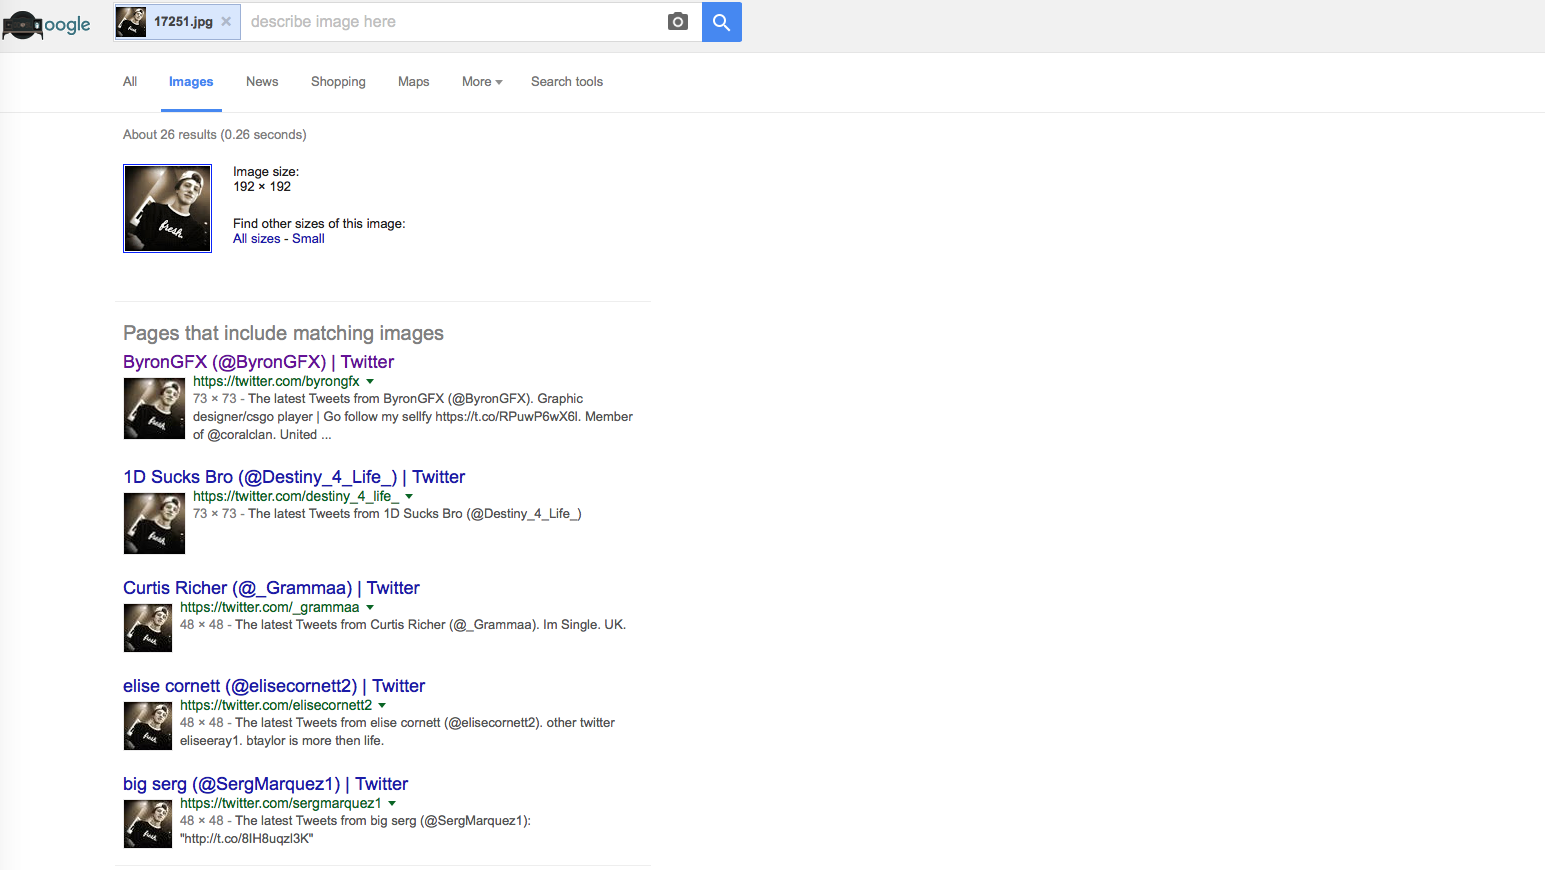The image size is (1545, 870).
Task: Expand dropdown arrow next to twitter.com/elisecornett2
Action: (x=382, y=706)
